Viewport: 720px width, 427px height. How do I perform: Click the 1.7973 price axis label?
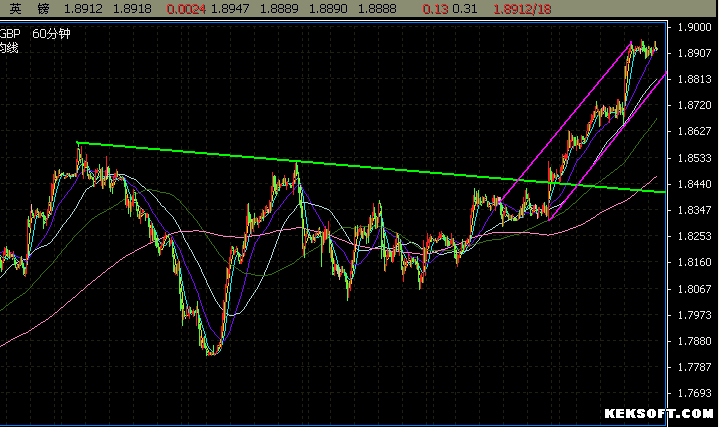pos(695,315)
